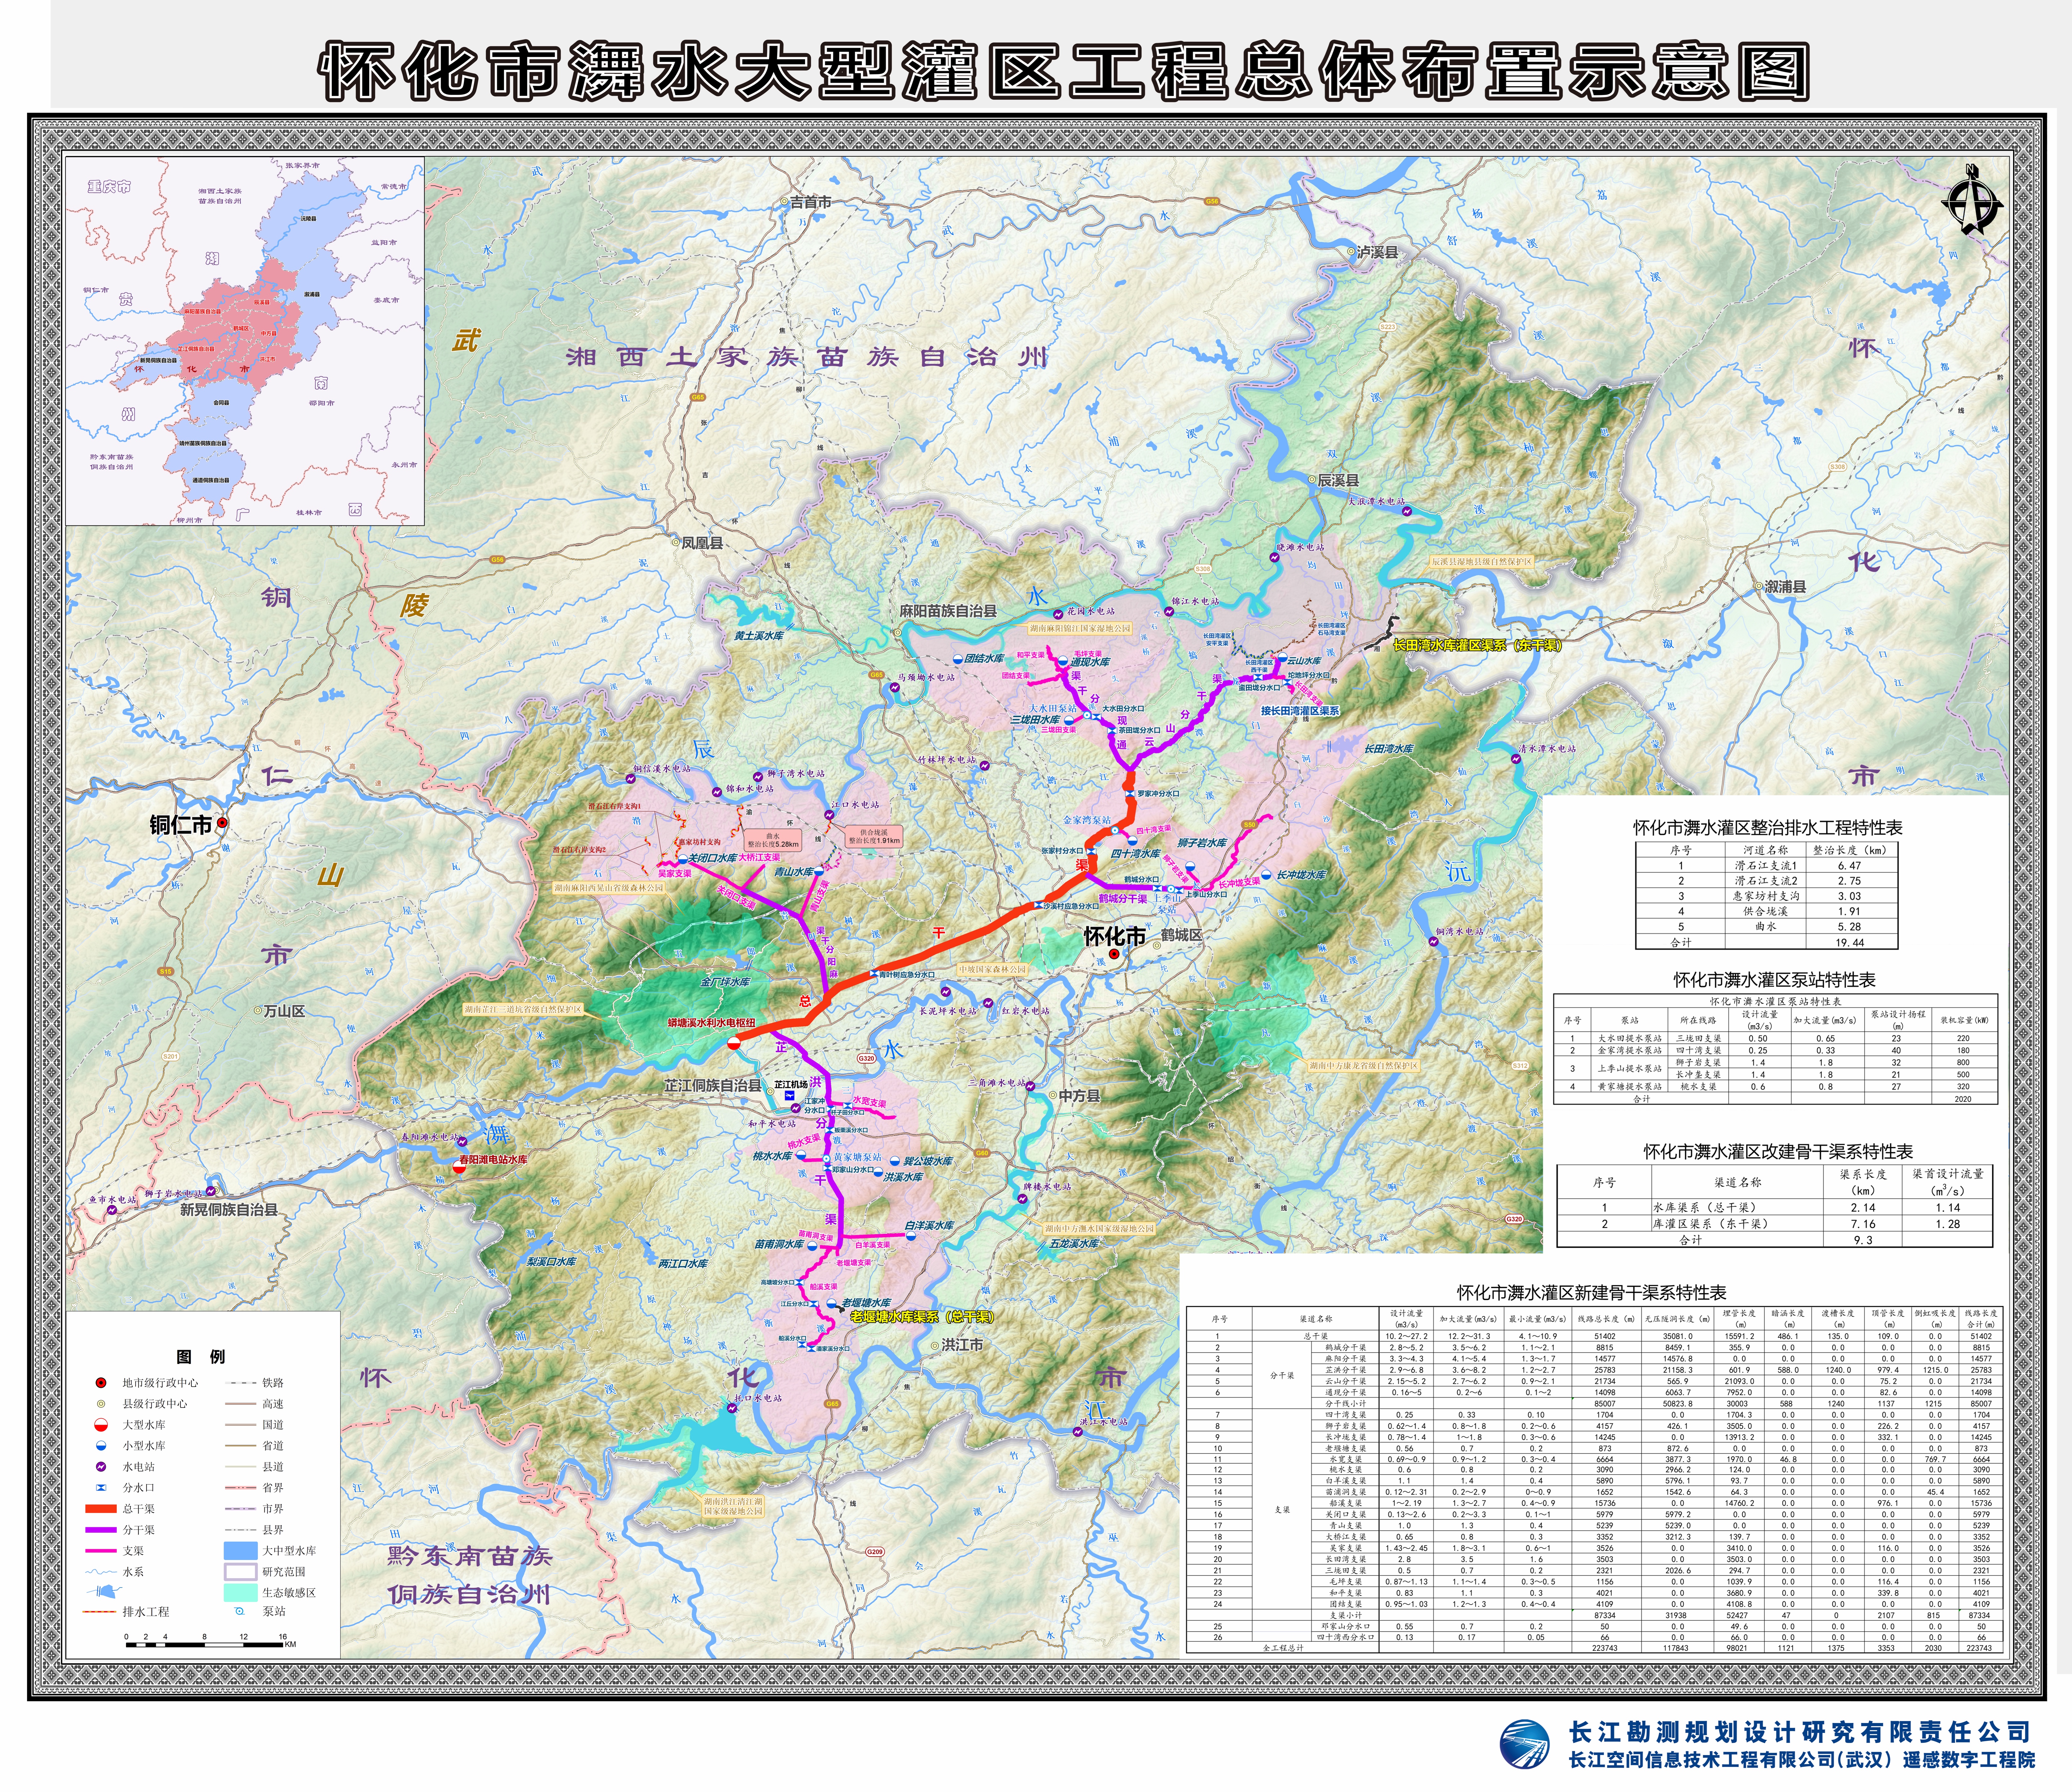Image resolution: width=2072 pixels, height=1792 pixels.
Task: Click the 泸溪县 county marker
Action: point(1351,252)
